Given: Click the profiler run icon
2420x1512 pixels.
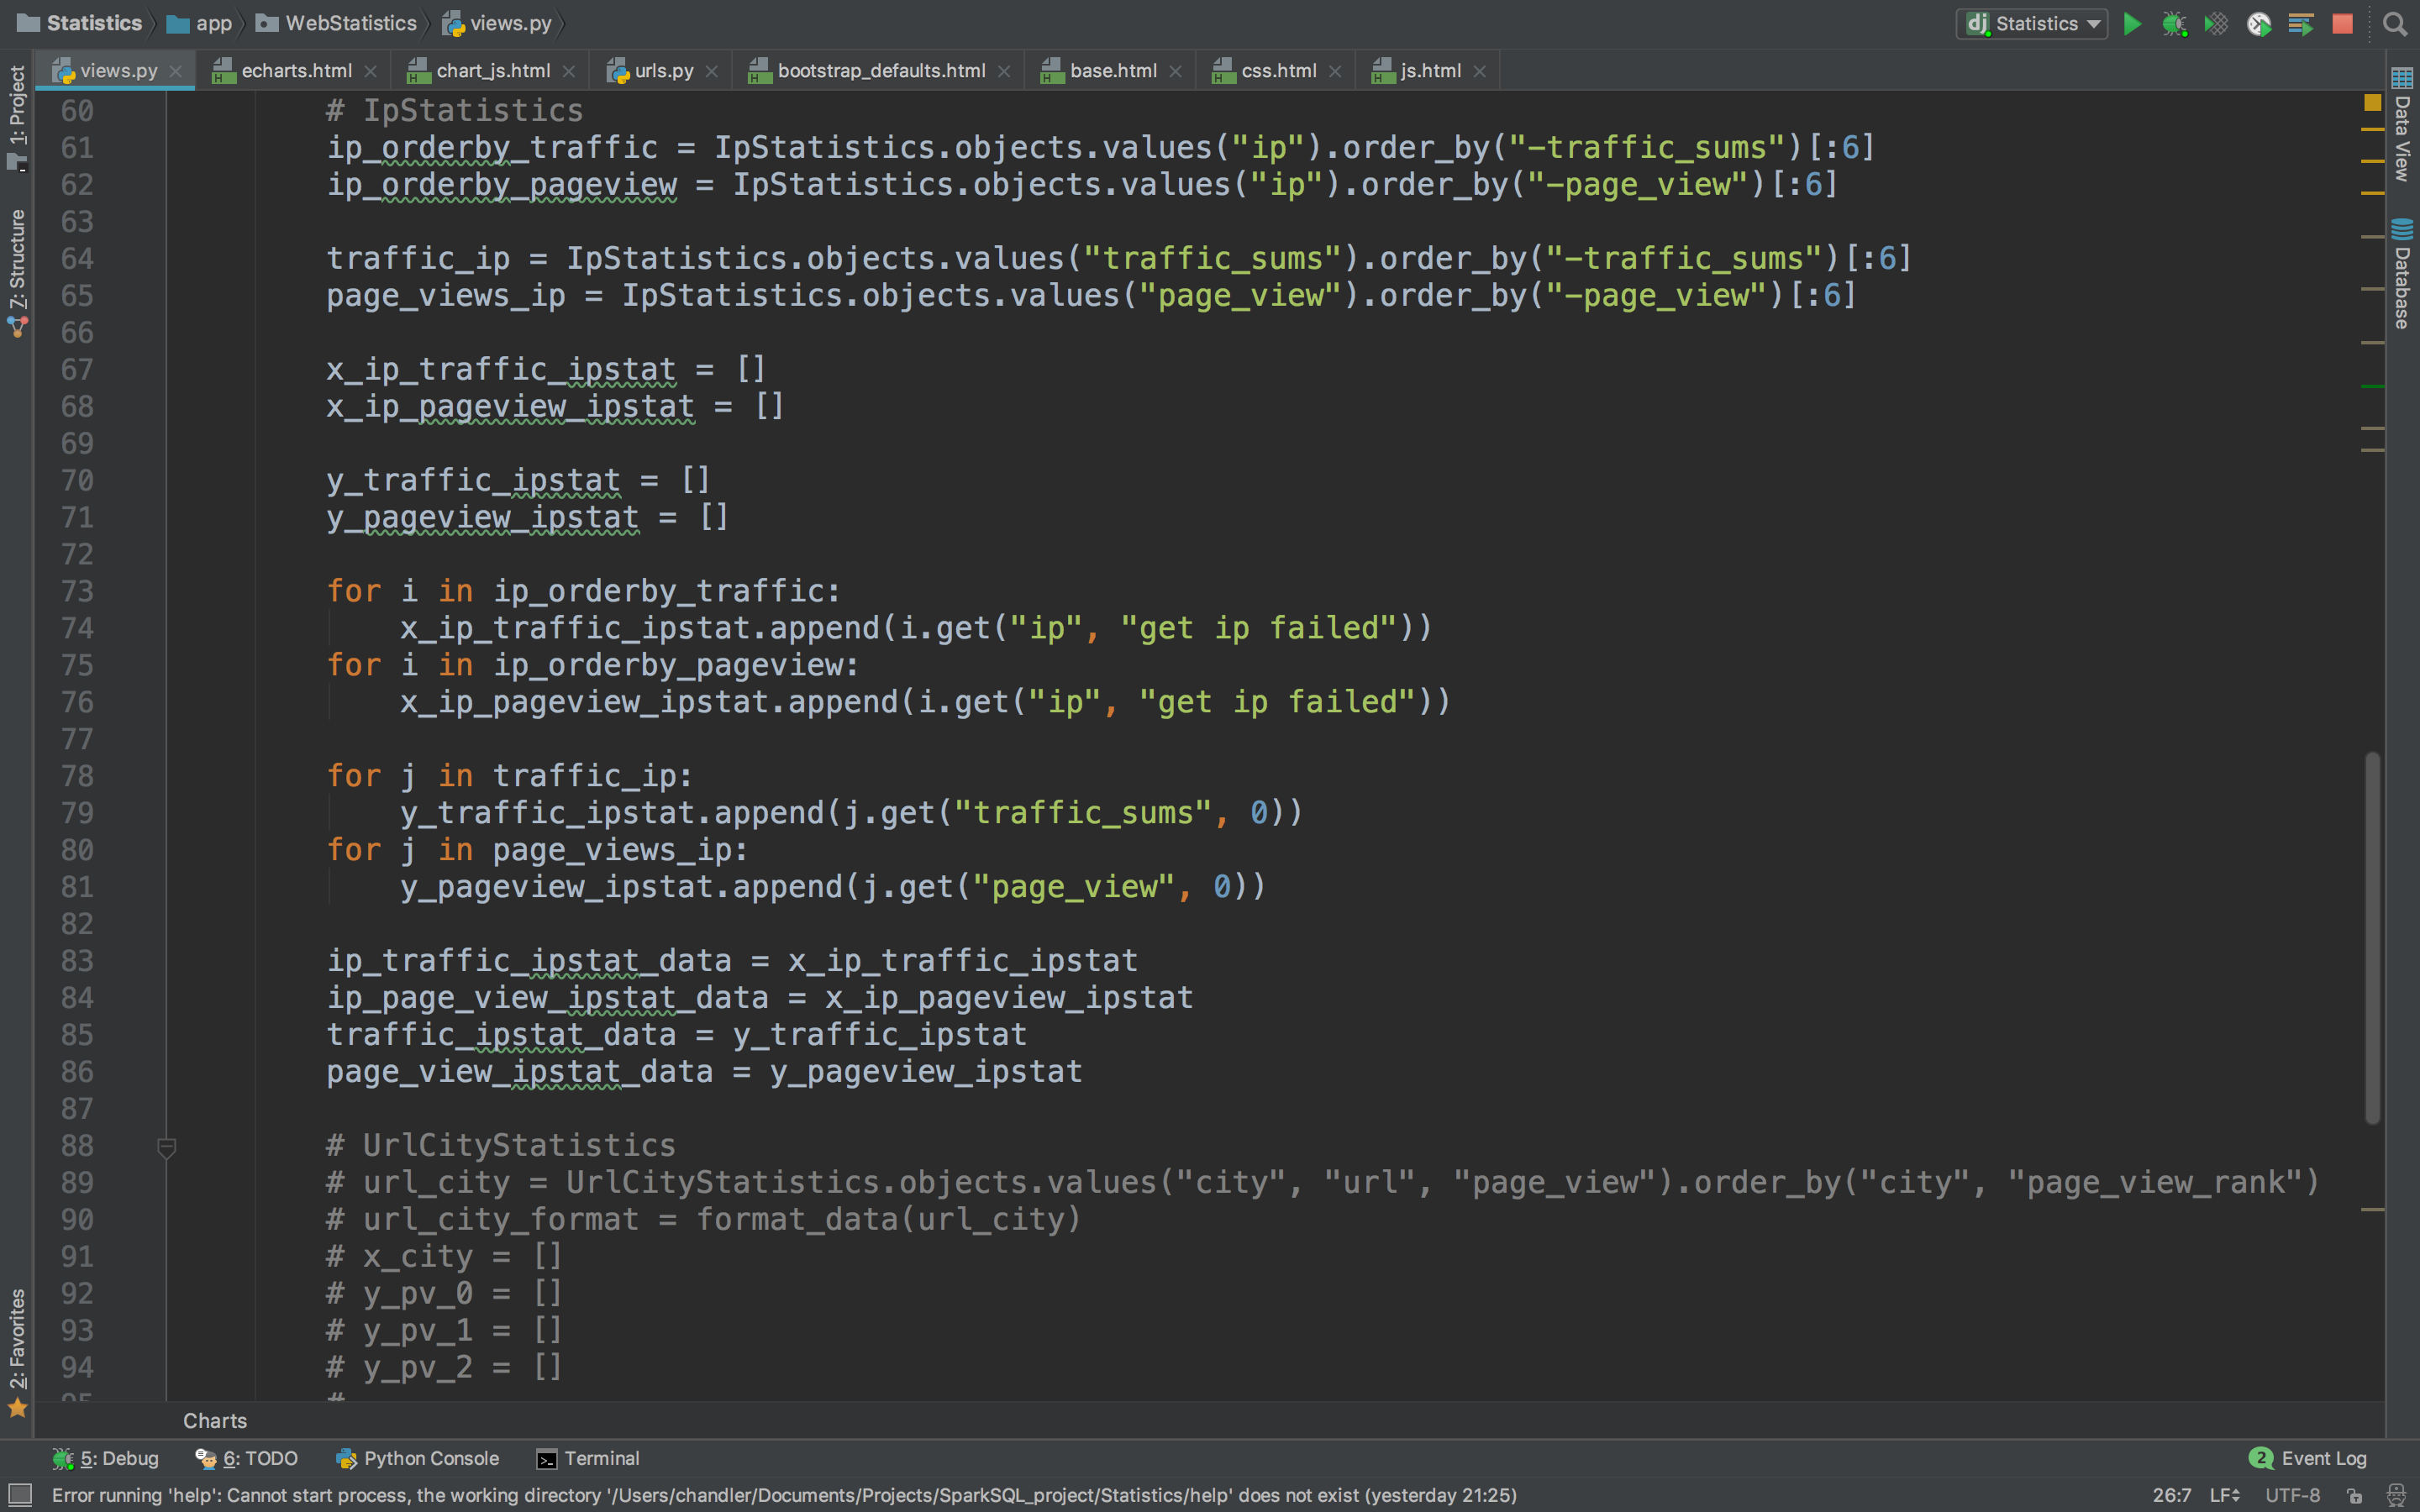Looking at the screenshot, I should (2258, 23).
